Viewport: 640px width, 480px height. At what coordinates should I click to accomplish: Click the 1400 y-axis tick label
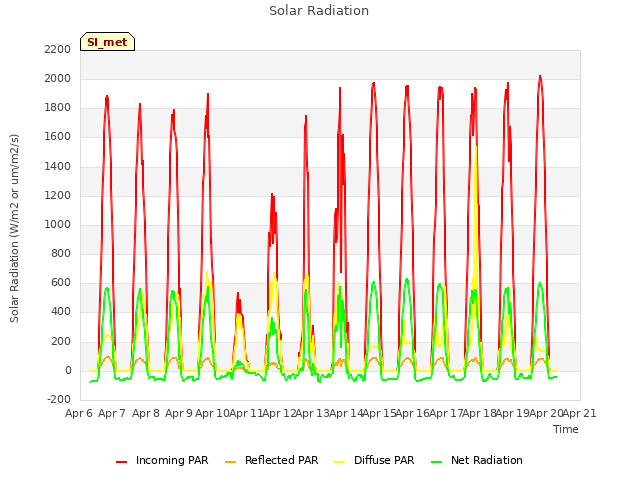pyautogui.click(x=58, y=166)
